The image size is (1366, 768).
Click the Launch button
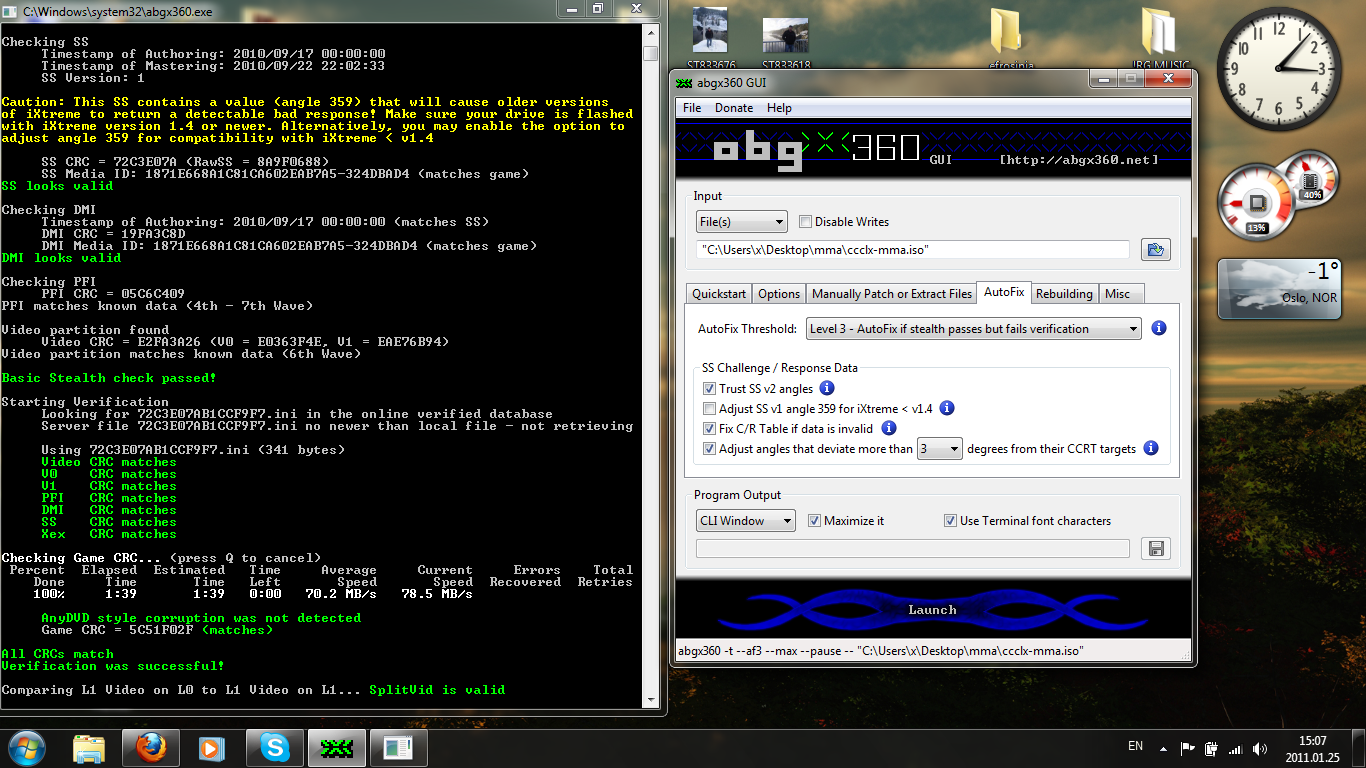(x=932, y=610)
